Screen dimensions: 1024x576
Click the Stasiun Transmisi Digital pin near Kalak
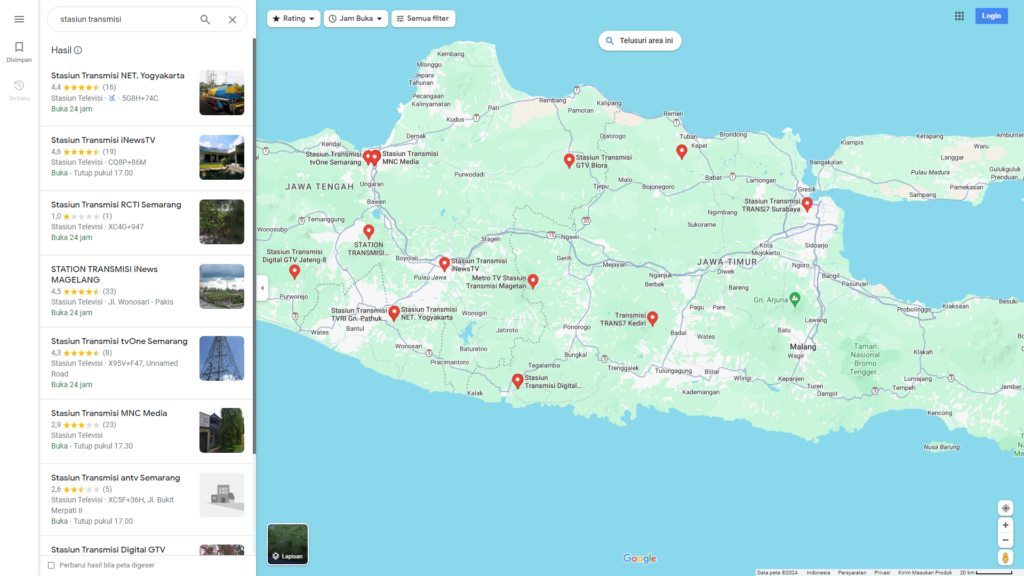(517, 381)
